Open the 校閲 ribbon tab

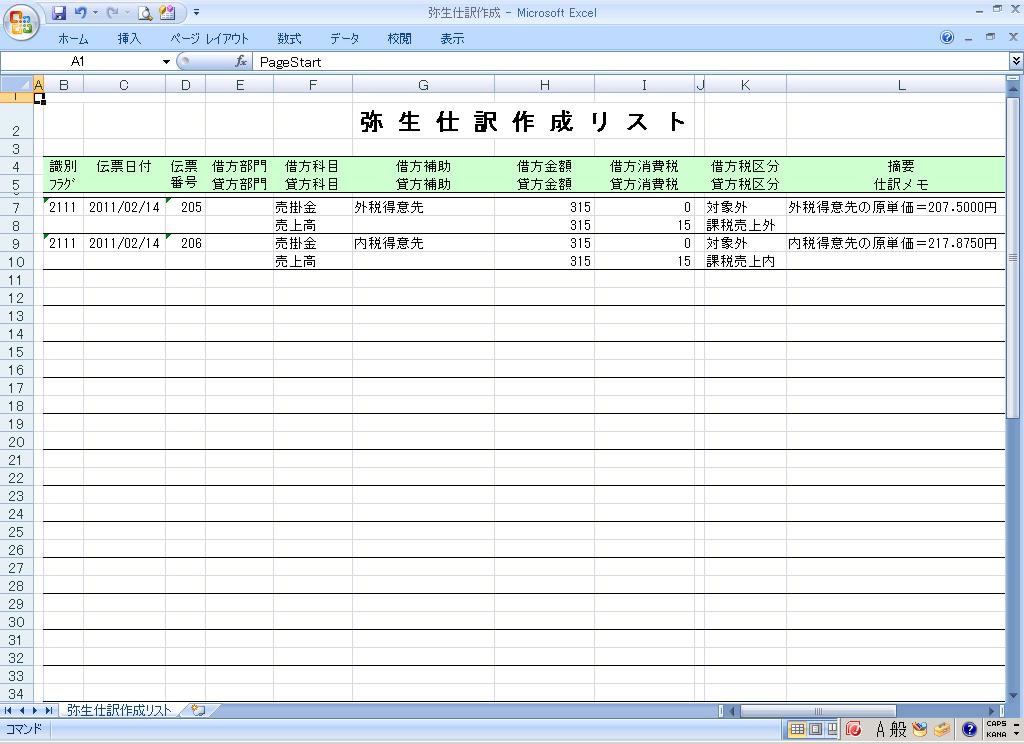click(399, 39)
